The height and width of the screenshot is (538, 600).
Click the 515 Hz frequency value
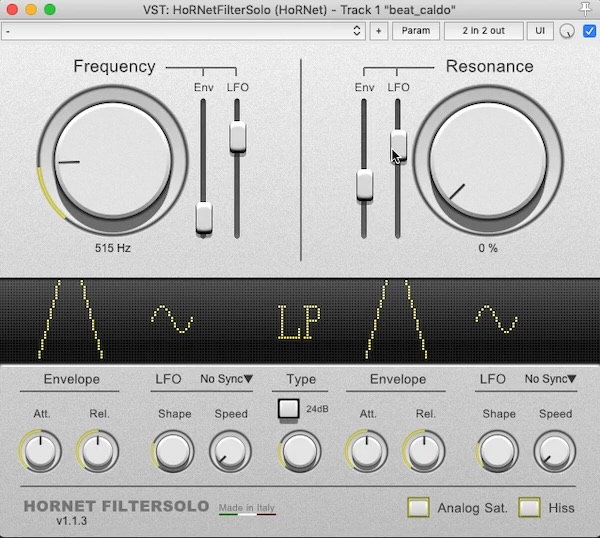click(113, 248)
